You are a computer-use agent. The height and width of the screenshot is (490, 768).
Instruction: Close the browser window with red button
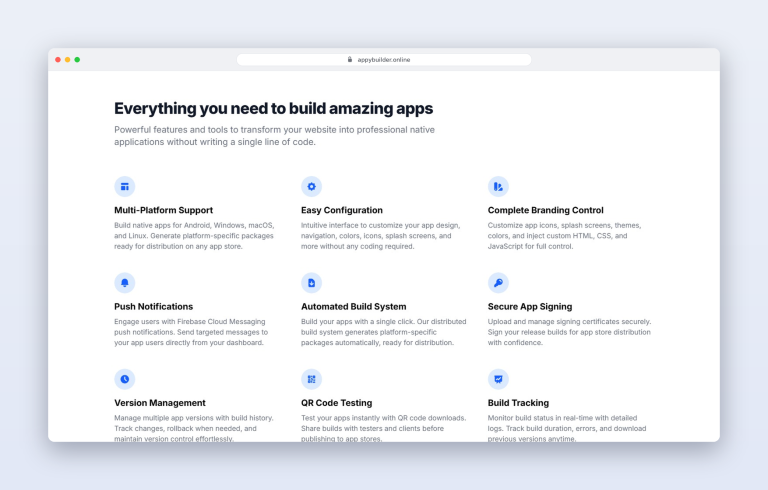tap(58, 59)
